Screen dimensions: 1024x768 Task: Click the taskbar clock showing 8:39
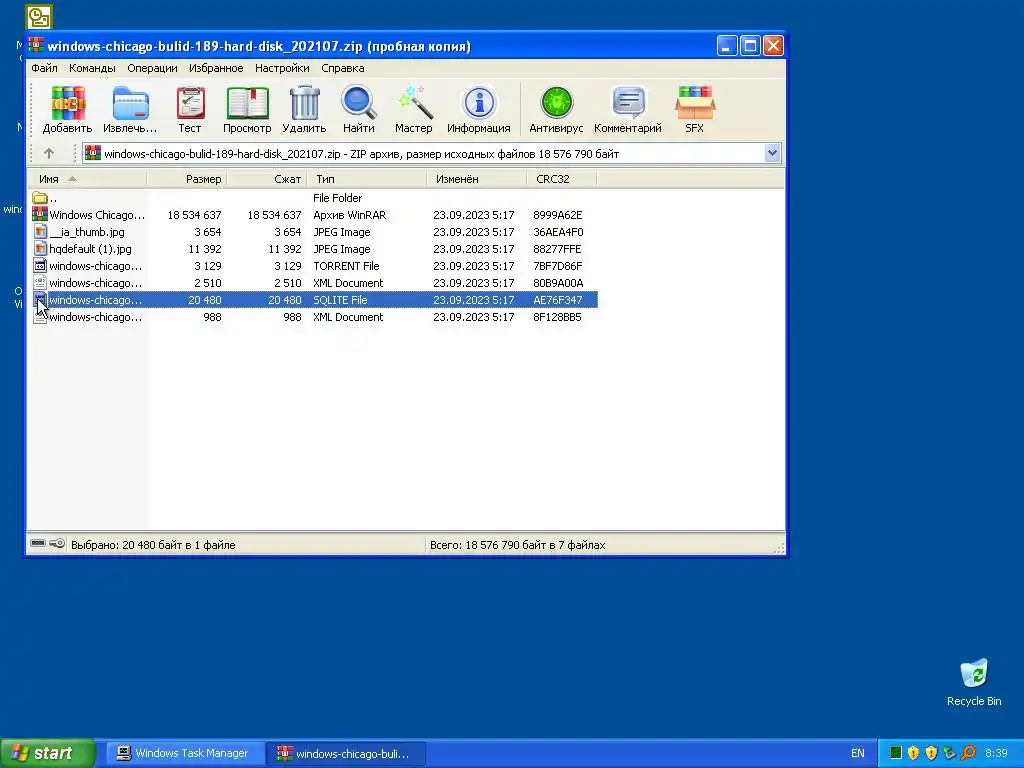point(996,753)
